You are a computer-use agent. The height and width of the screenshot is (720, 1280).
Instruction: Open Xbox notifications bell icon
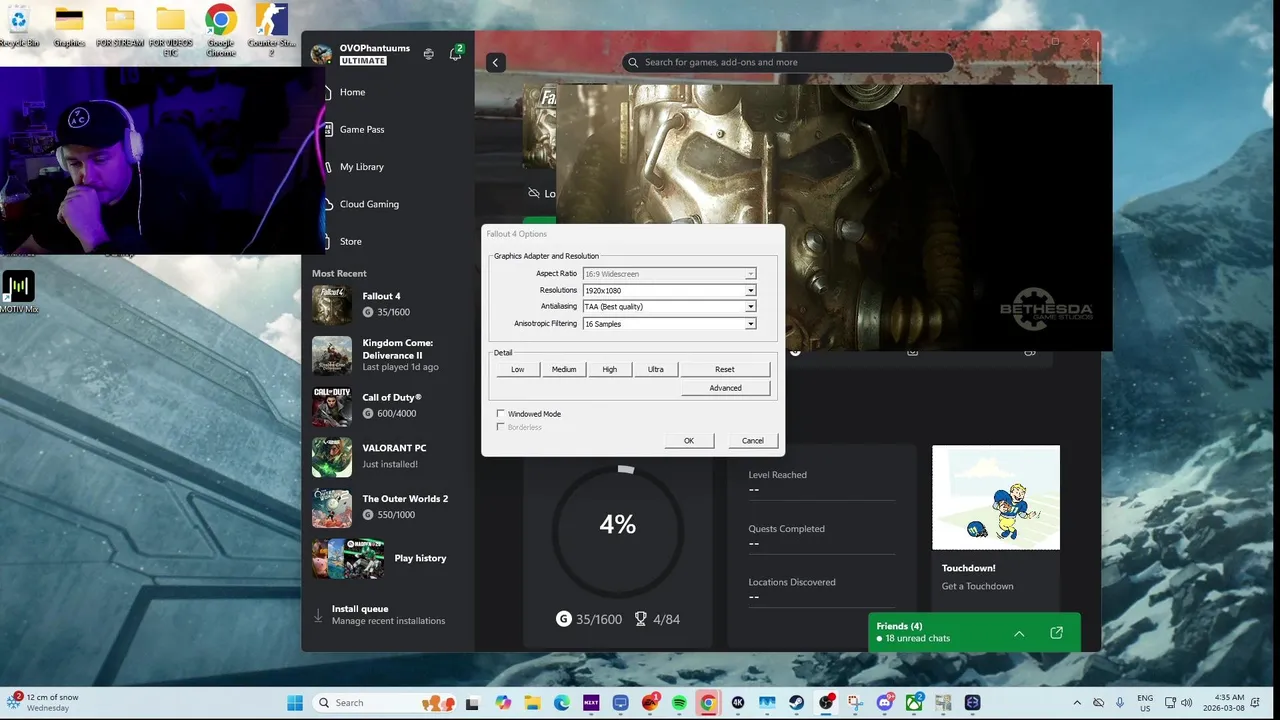tap(455, 54)
